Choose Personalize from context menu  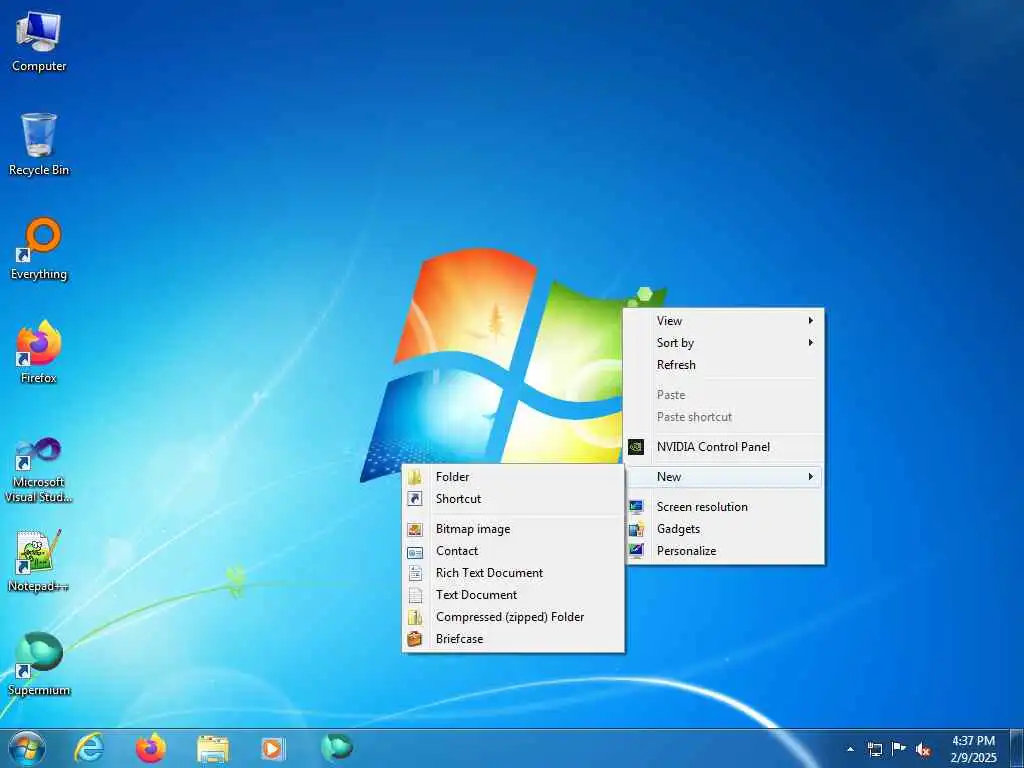tap(725, 551)
